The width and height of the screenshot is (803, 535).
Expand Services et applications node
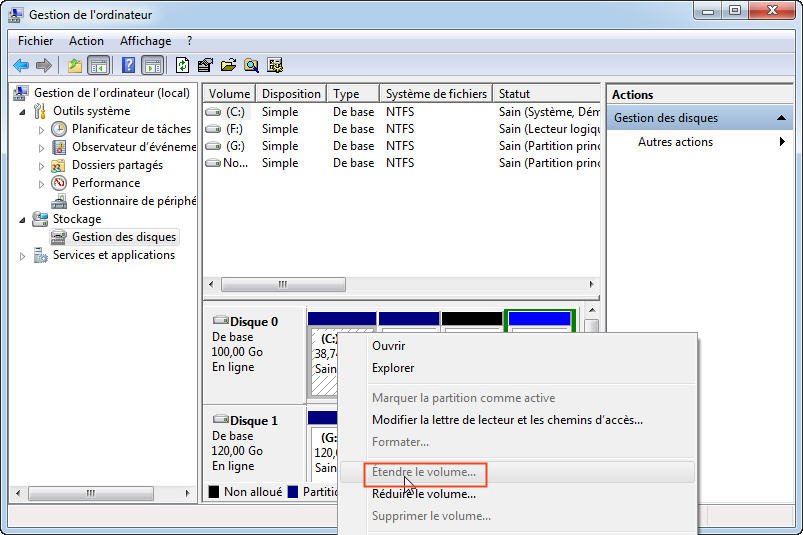pos(22,256)
